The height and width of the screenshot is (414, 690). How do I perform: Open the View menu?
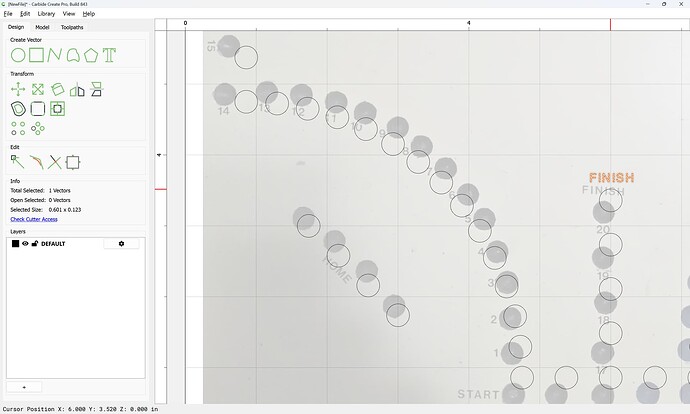pyautogui.click(x=69, y=14)
